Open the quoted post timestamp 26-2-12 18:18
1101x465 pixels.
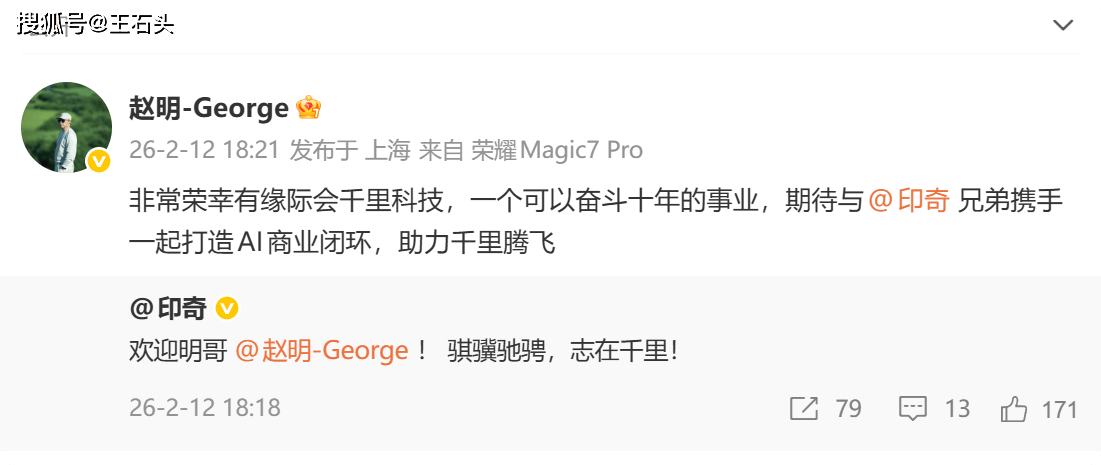(x=205, y=408)
